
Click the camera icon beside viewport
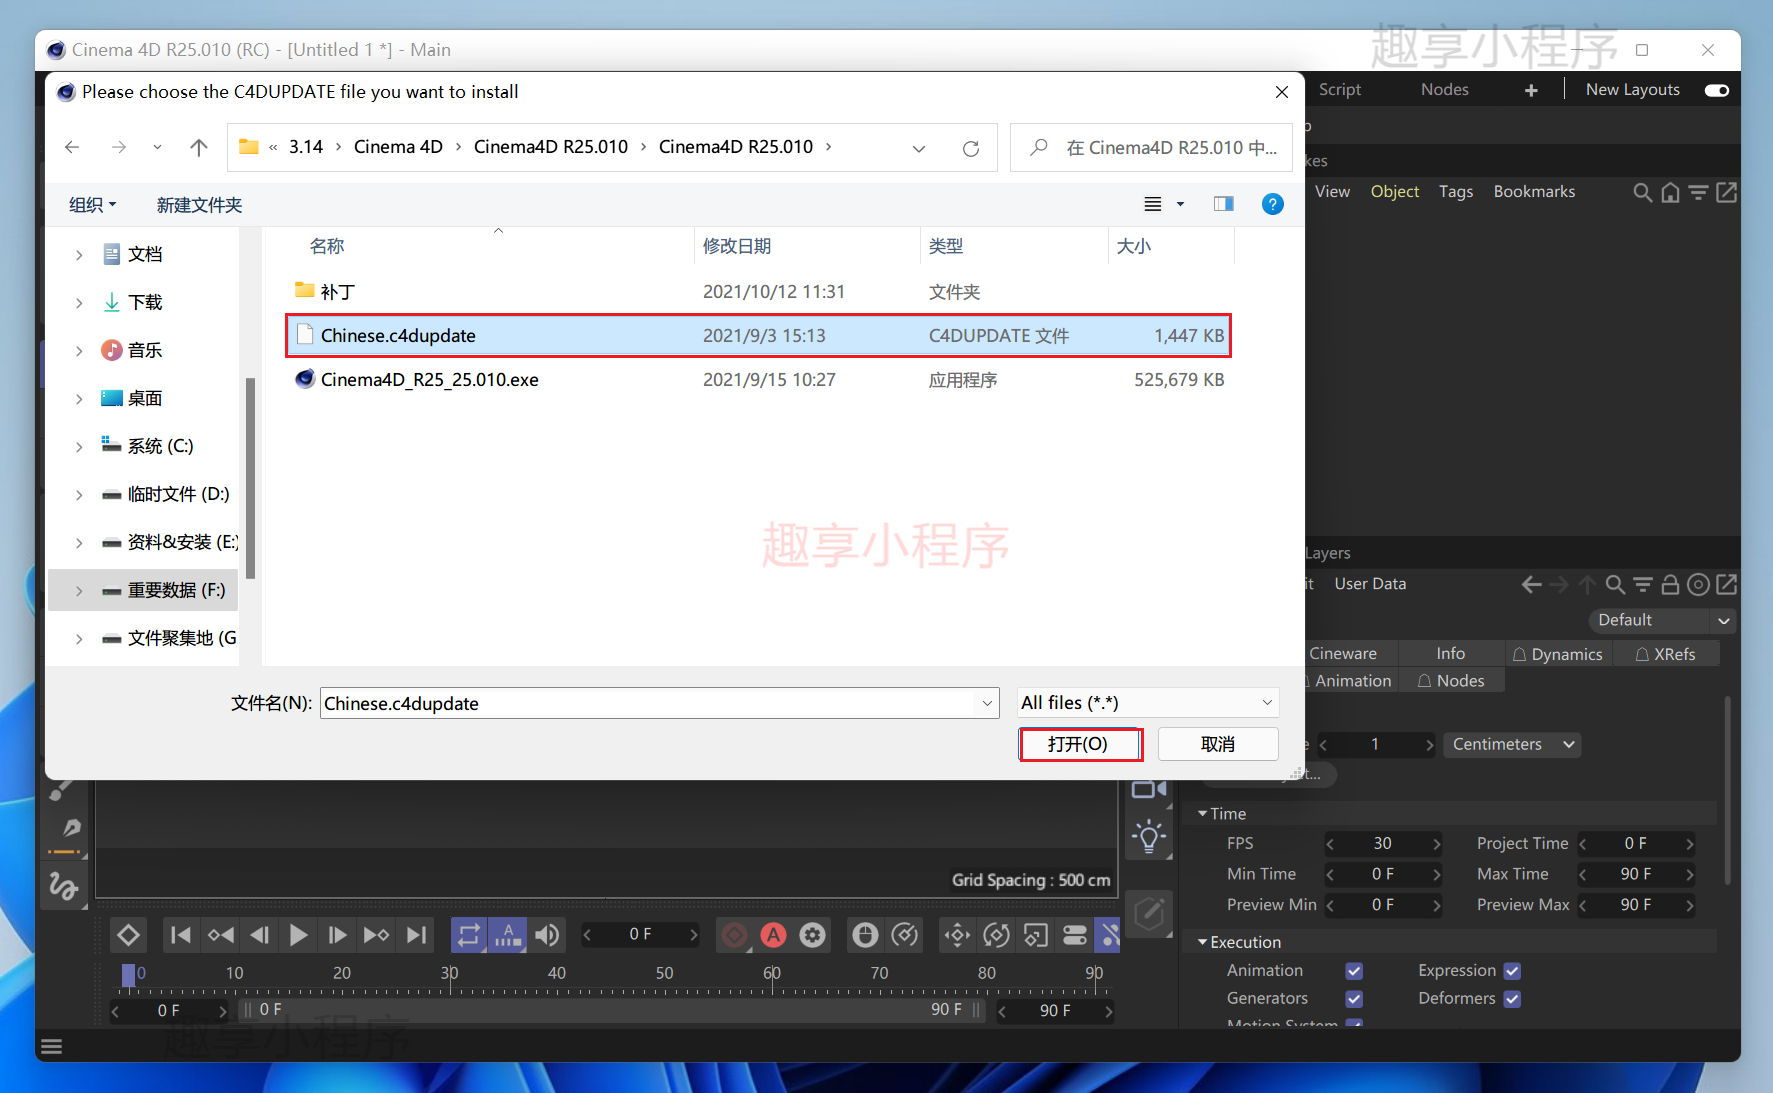(1149, 790)
